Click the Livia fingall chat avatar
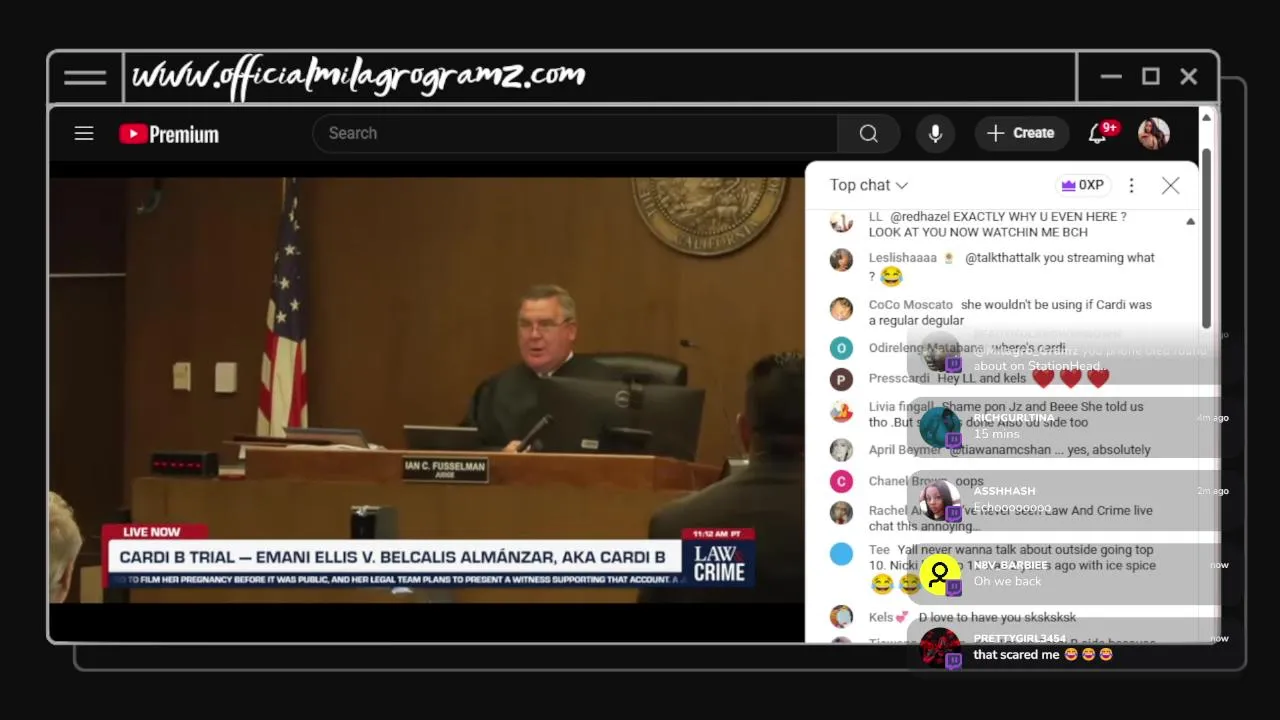This screenshot has height=720, width=1280. (x=841, y=410)
